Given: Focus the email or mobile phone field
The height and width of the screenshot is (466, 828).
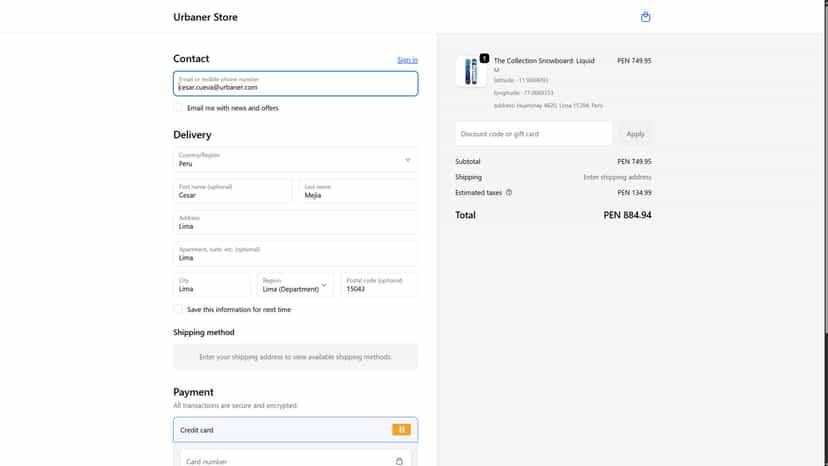Looking at the screenshot, I should click(296, 83).
